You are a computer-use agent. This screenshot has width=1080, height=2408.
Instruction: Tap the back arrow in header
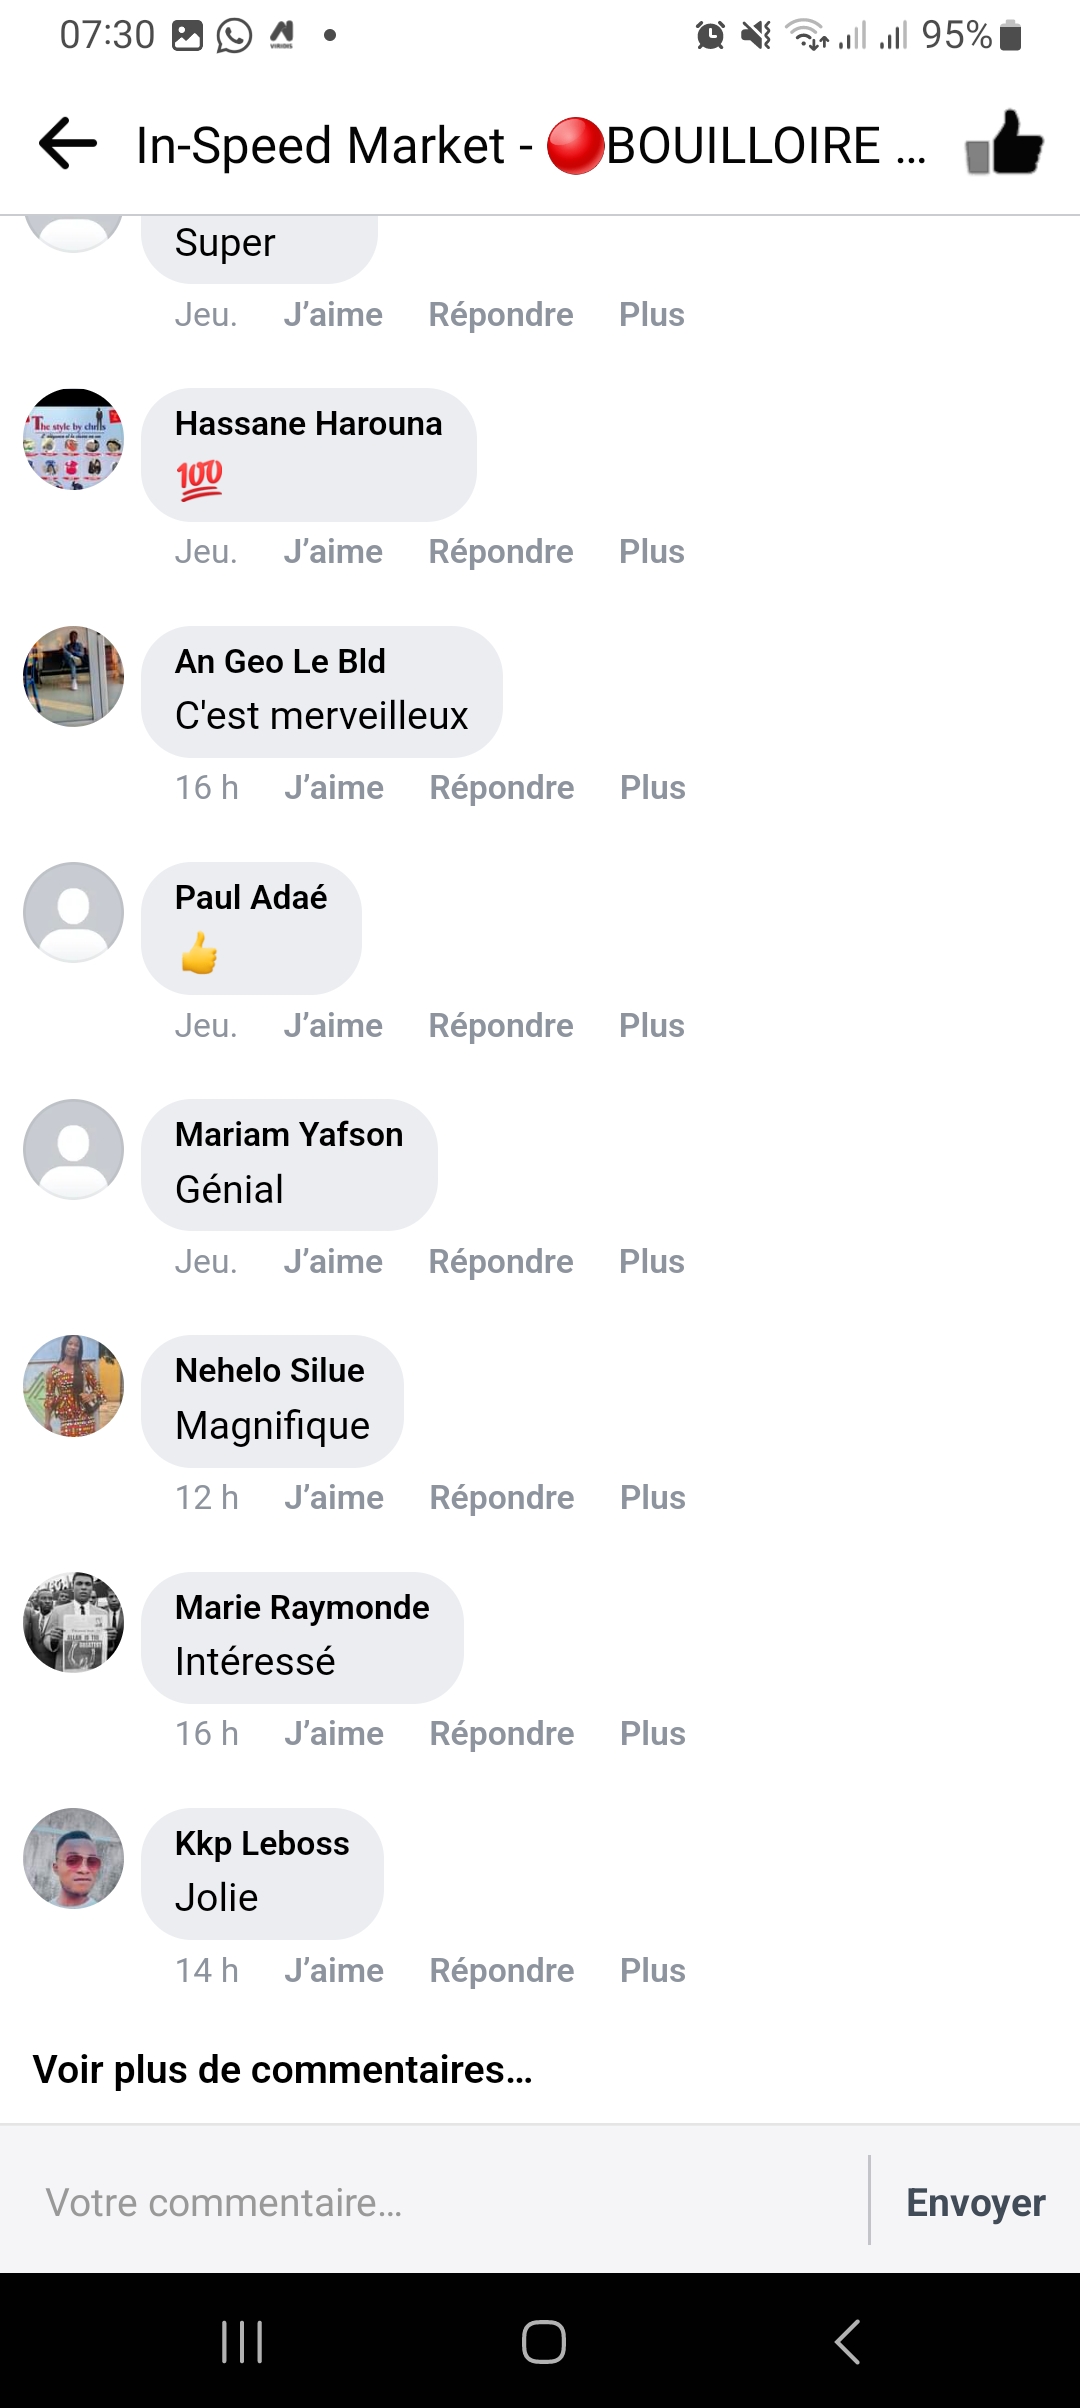tap(68, 145)
